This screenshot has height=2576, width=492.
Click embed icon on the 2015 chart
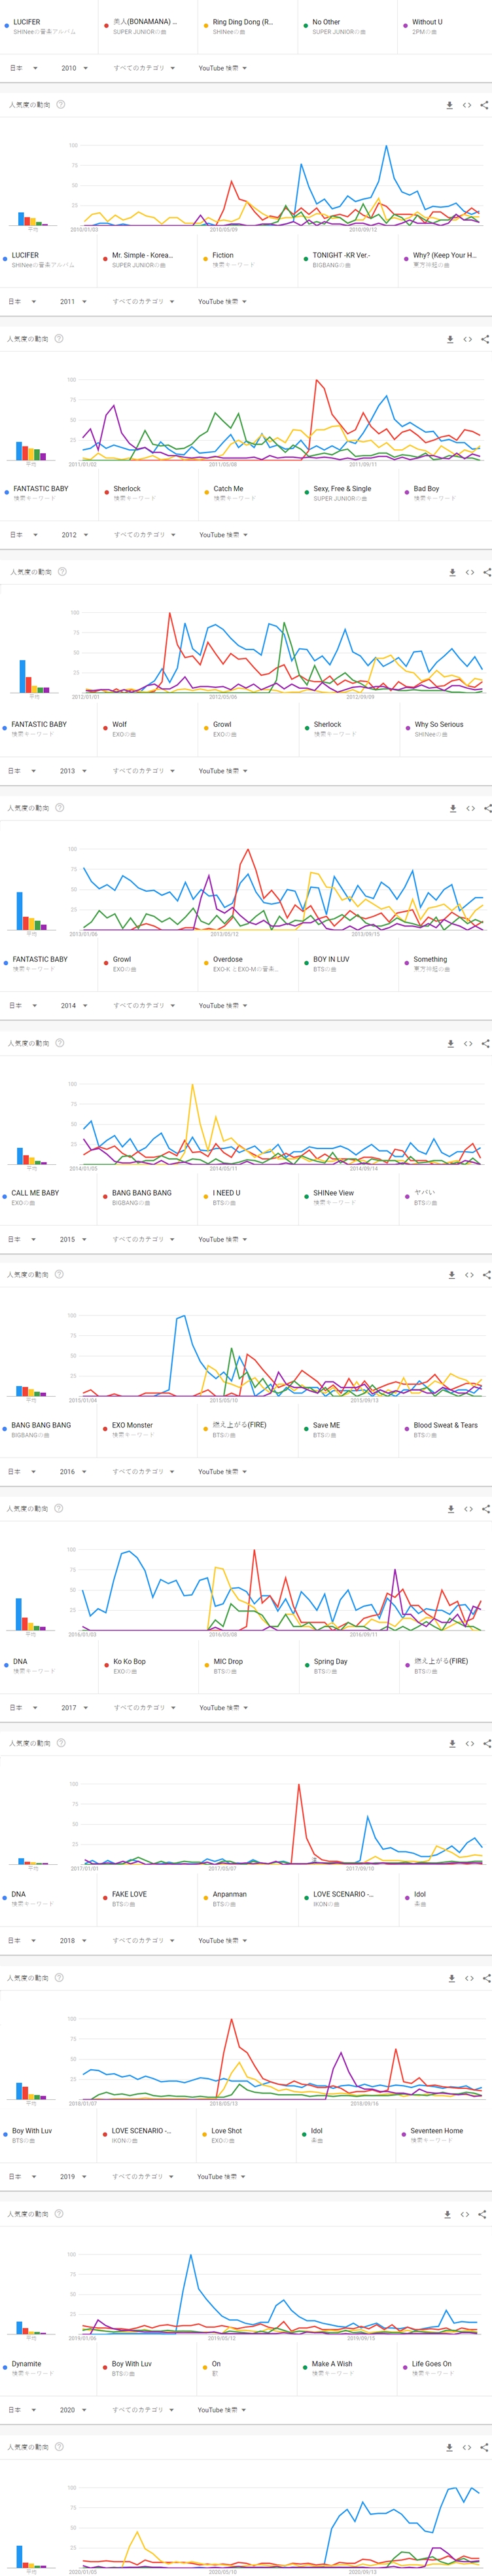click(x=469, y=1275)
